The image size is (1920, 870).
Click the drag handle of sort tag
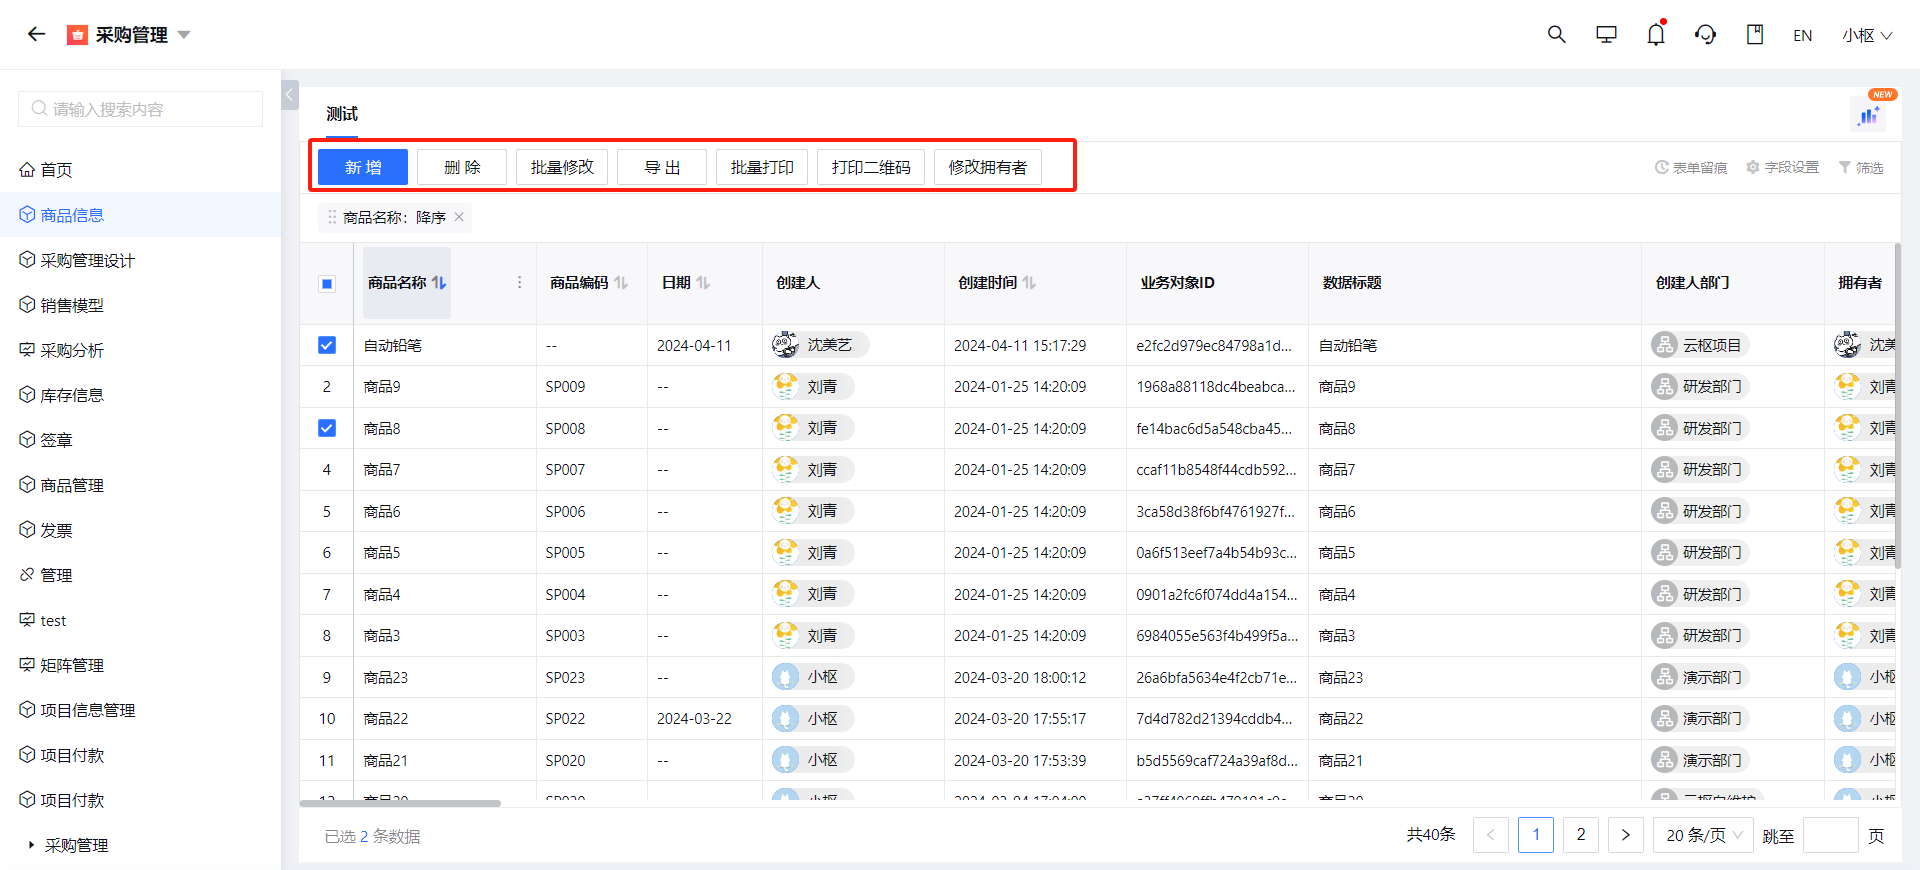pyautogui.click(x=332, y=217)
